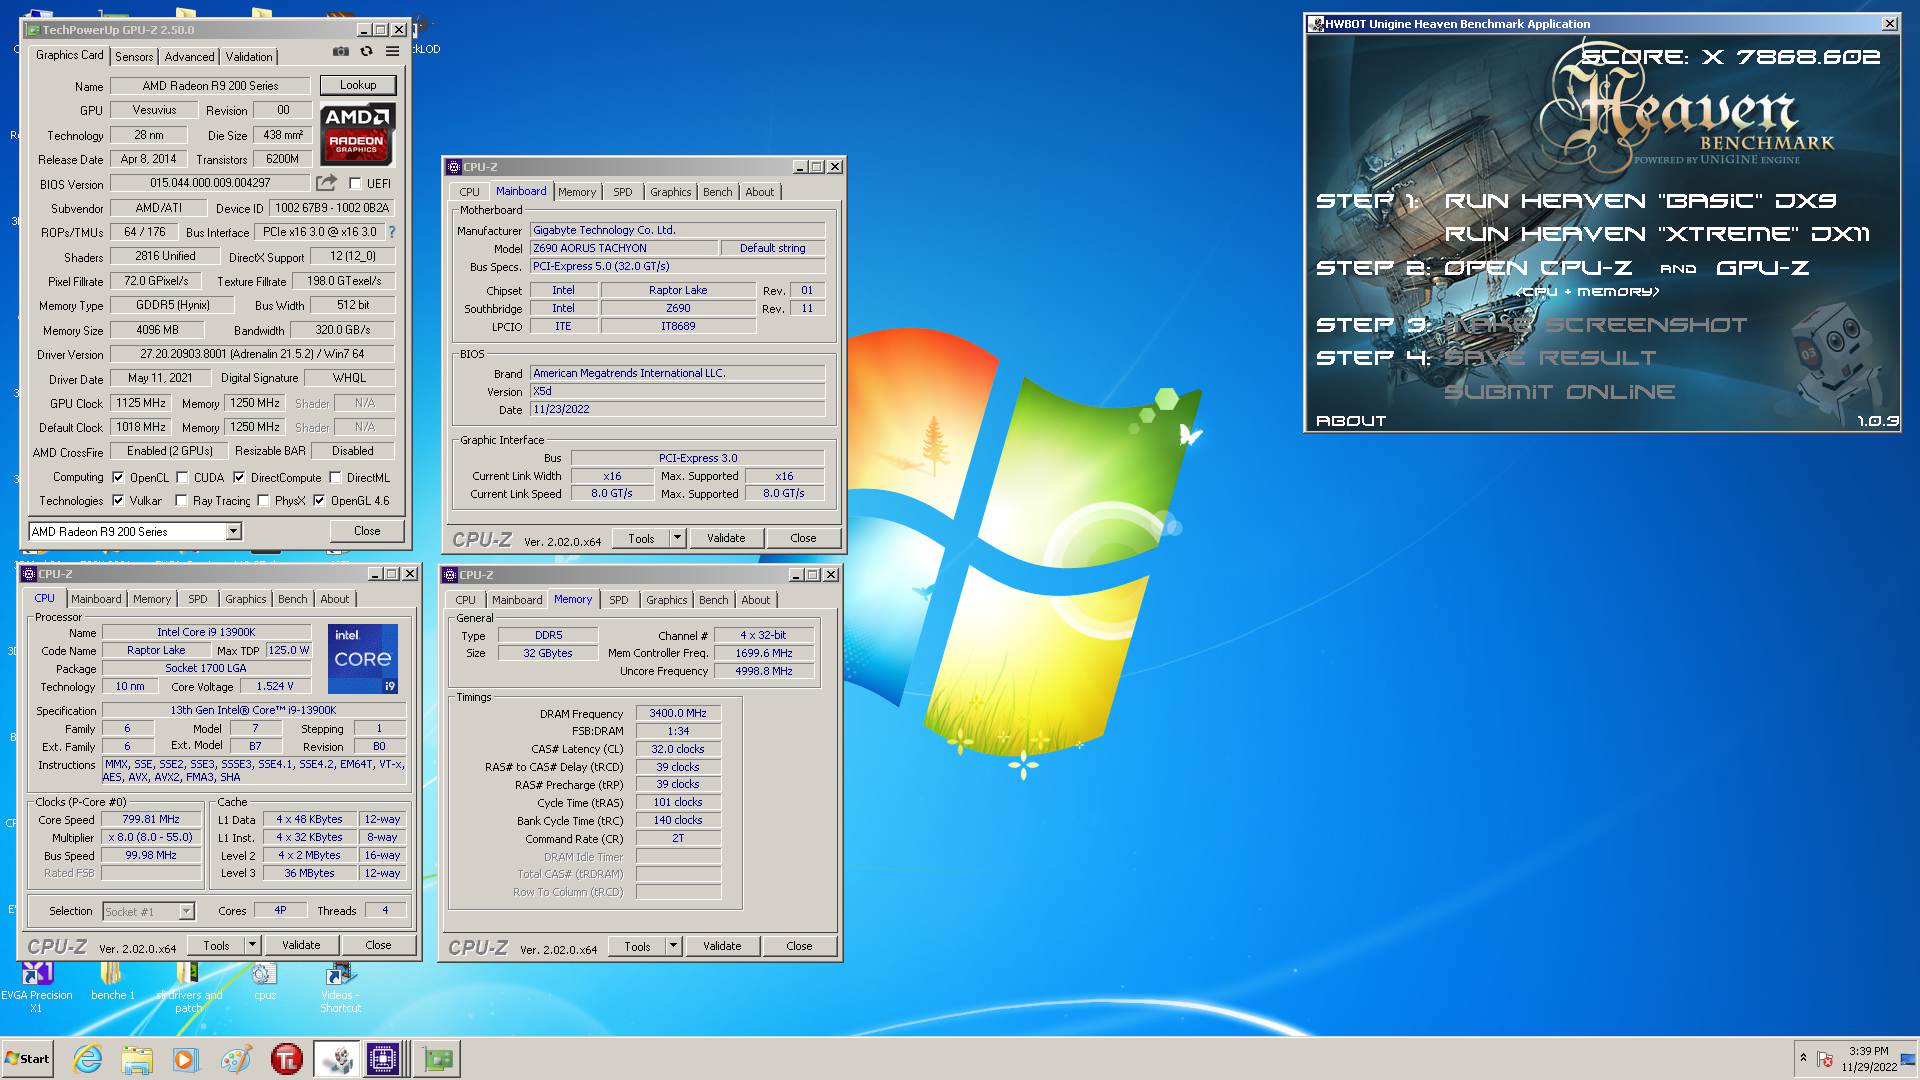The image size is (1920, 1080).
Task: Toggle CUDA checkbox
Action: point(182,477)
